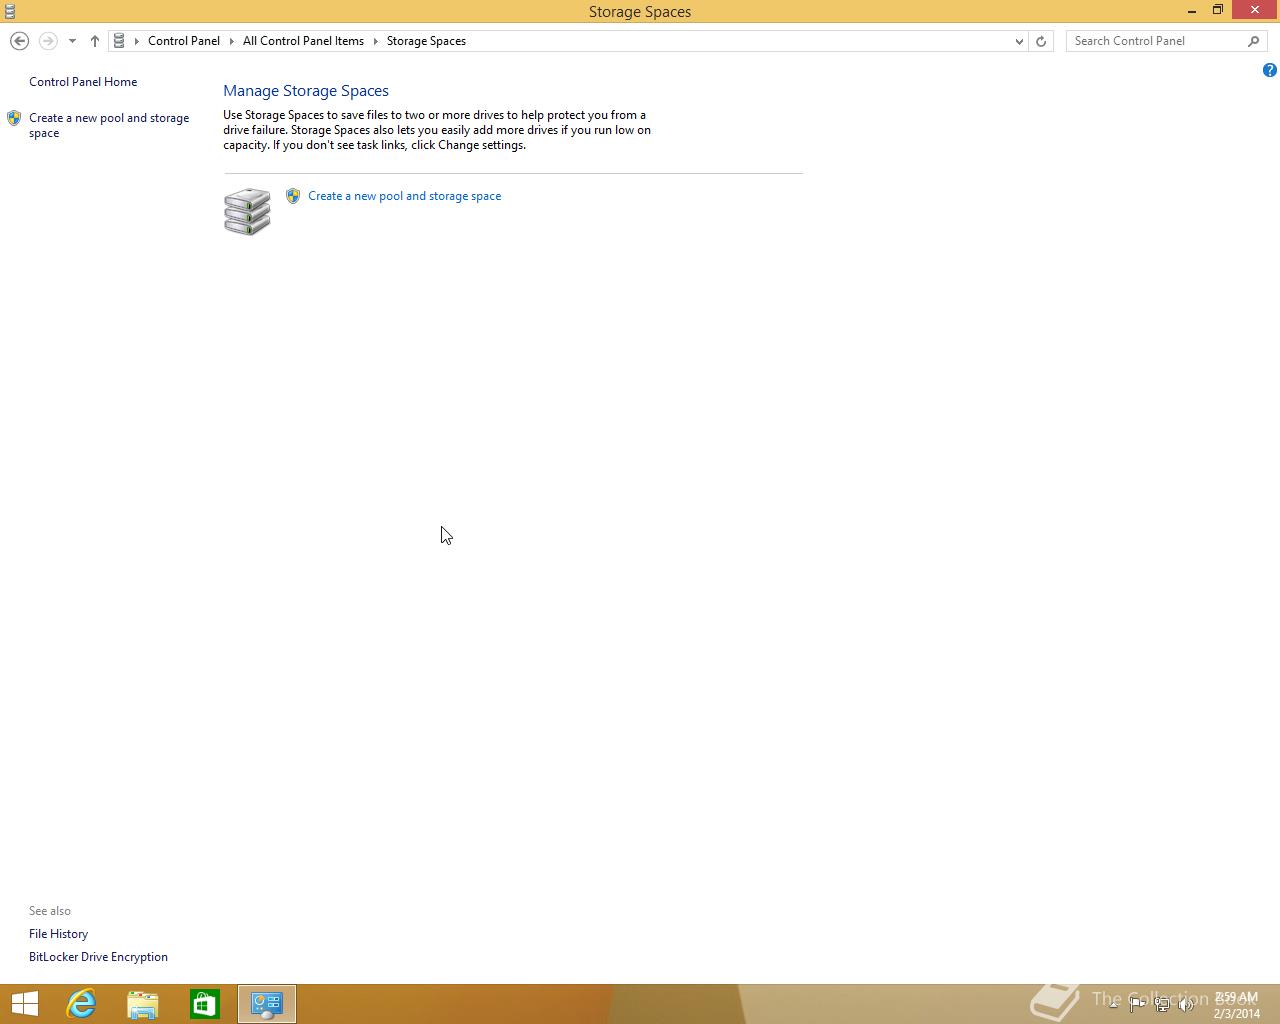Go up one level with Up arrow
The height and width of the screenshot is (1024, 1280).
pyautogui.click(x=94, y=41)
